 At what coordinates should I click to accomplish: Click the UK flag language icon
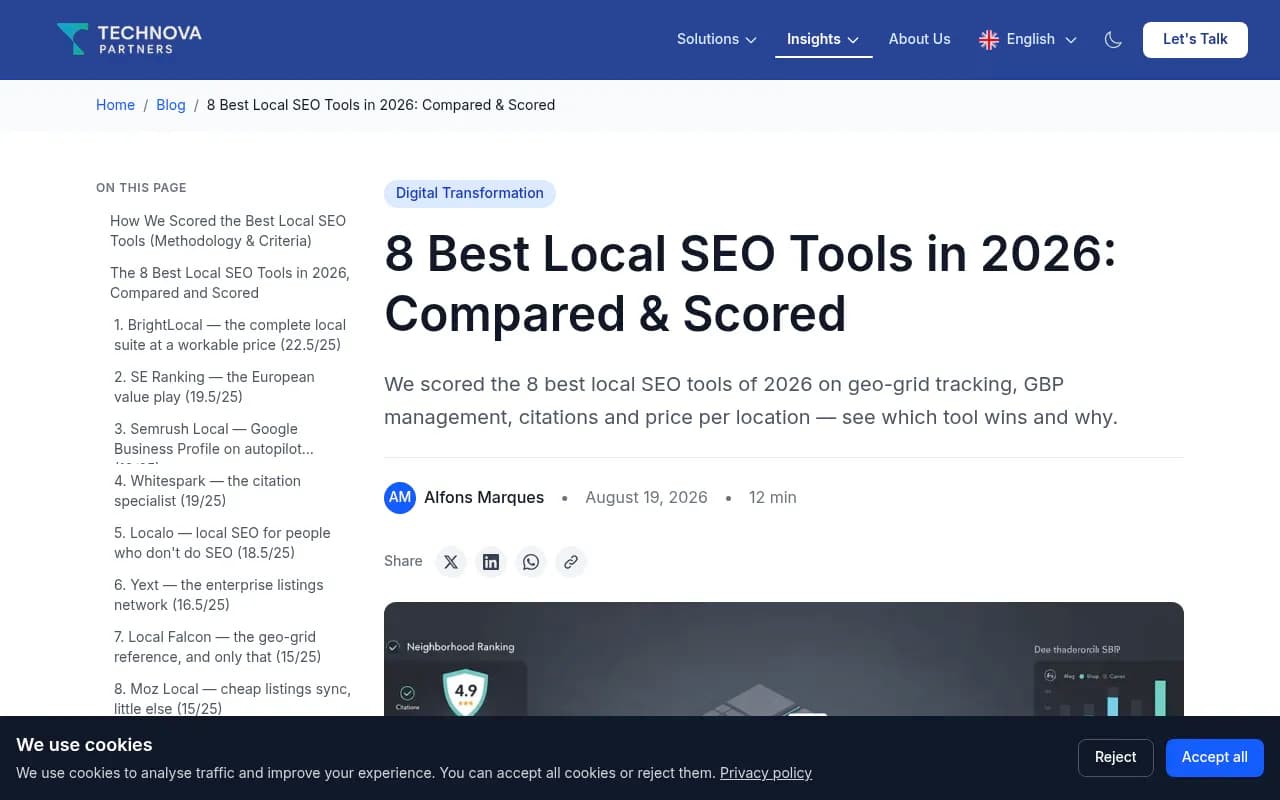[989, 39]
